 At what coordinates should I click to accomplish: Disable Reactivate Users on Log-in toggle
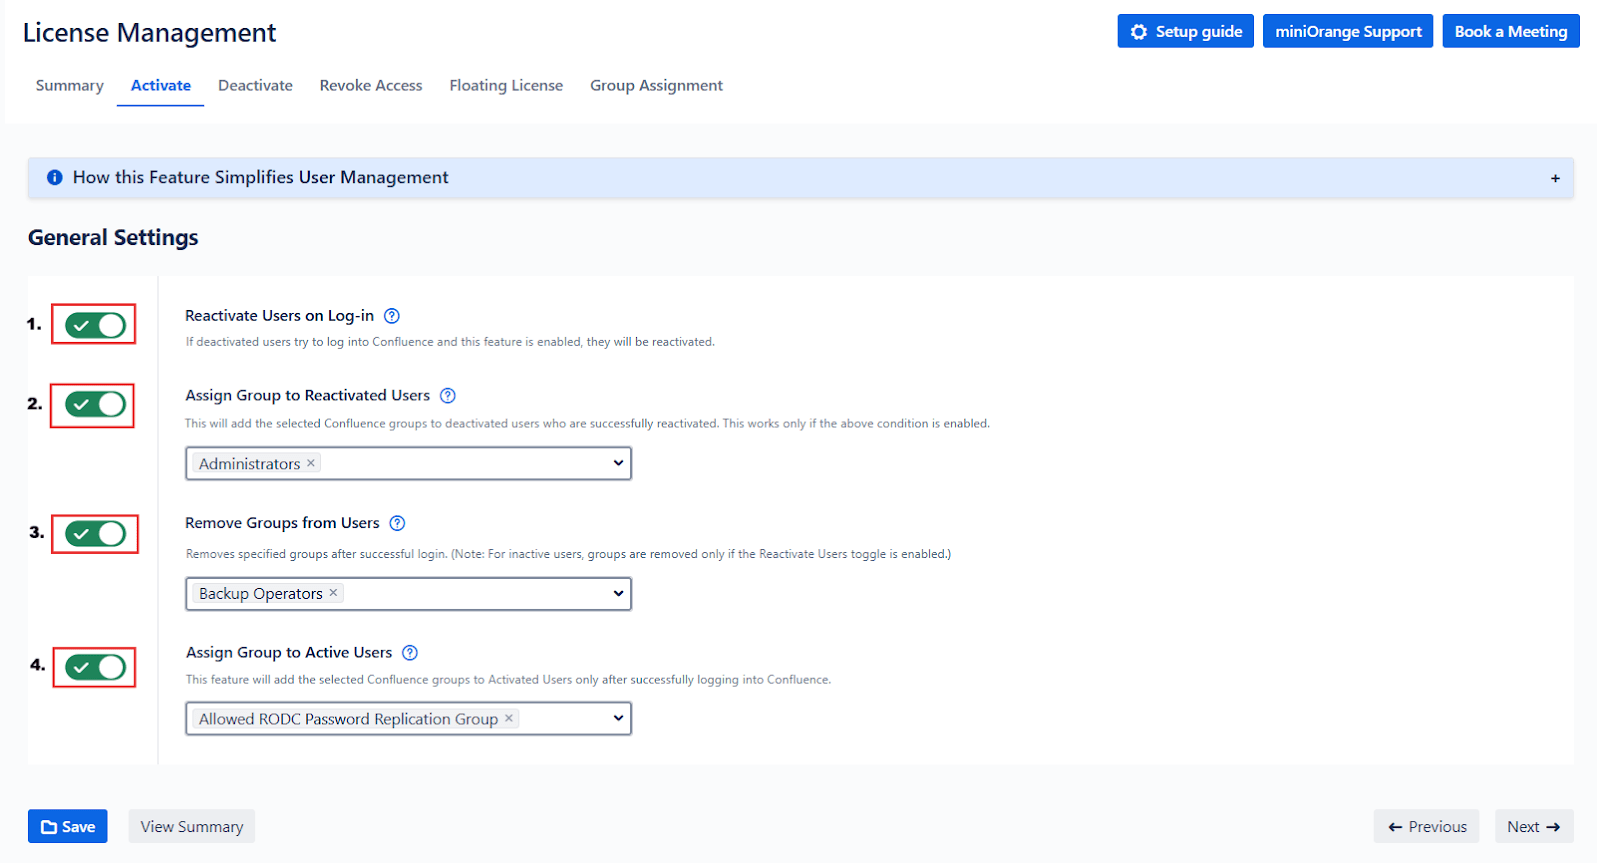95,325
